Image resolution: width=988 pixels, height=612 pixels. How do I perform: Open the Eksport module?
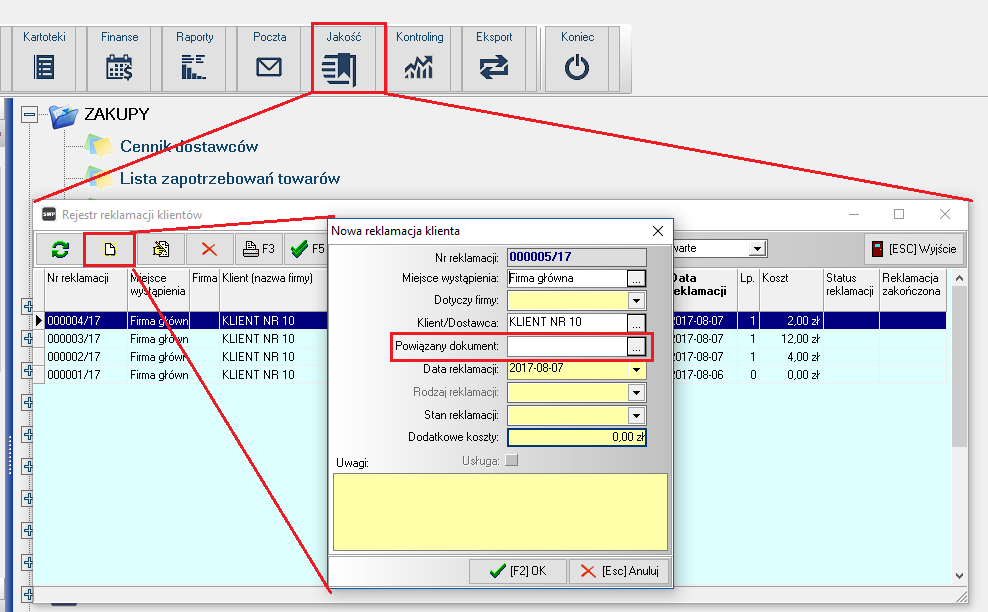tap(494, 67)
